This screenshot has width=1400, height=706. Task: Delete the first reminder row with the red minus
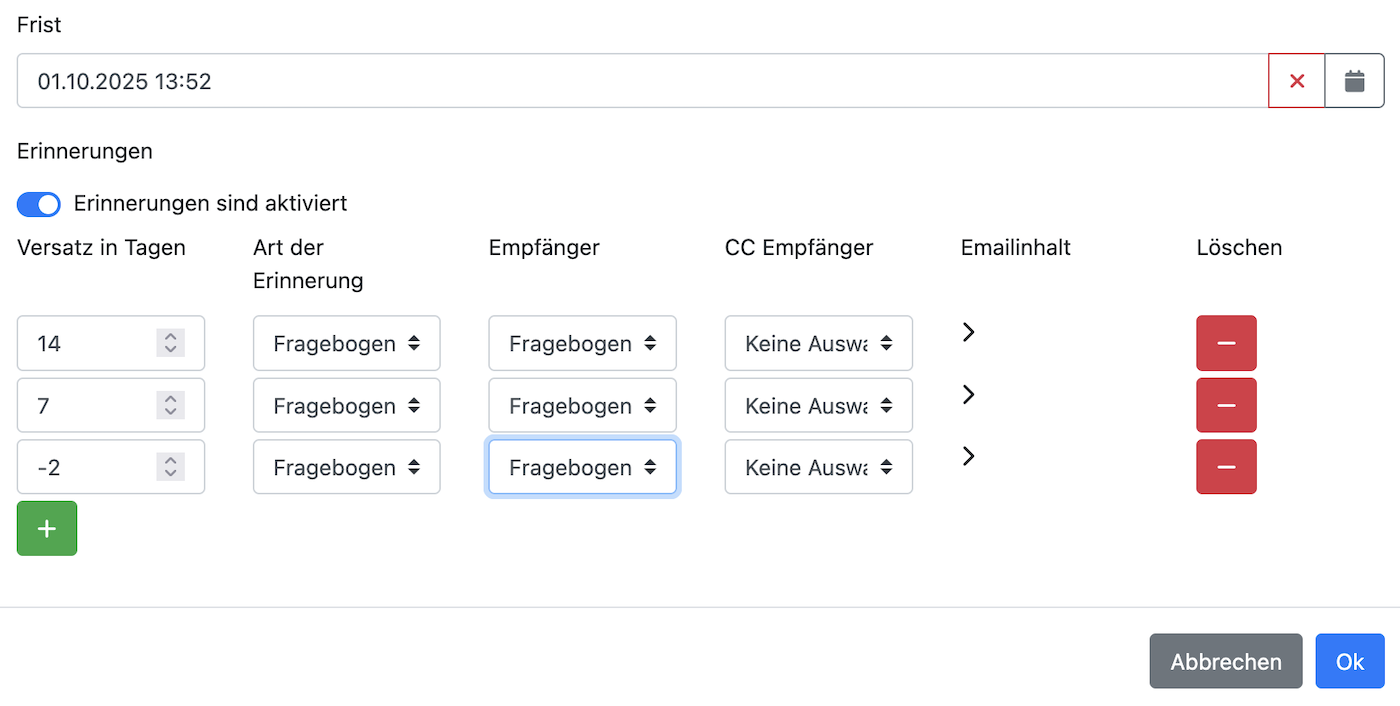[x=1226, y=343]
